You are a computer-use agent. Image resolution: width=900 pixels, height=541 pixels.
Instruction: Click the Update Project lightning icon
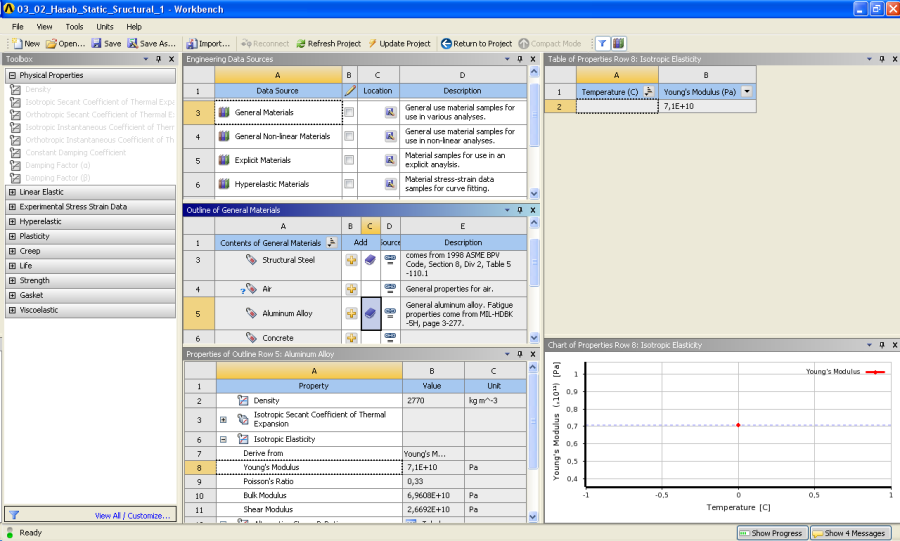point(373,44)
